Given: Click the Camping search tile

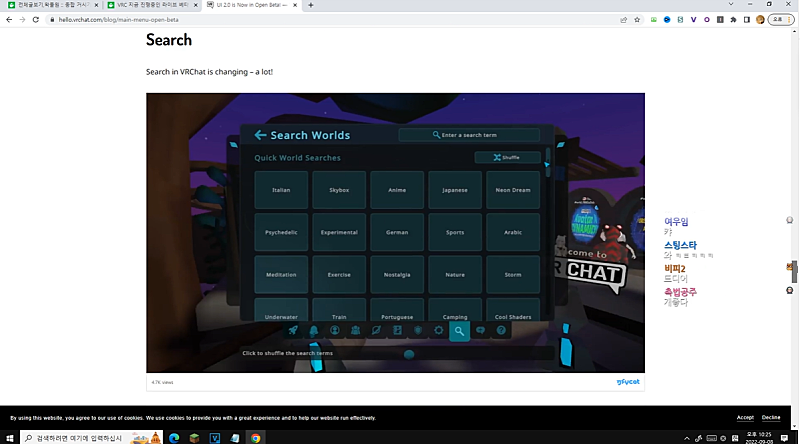Looking at the screenshot, I should point(455,310).
